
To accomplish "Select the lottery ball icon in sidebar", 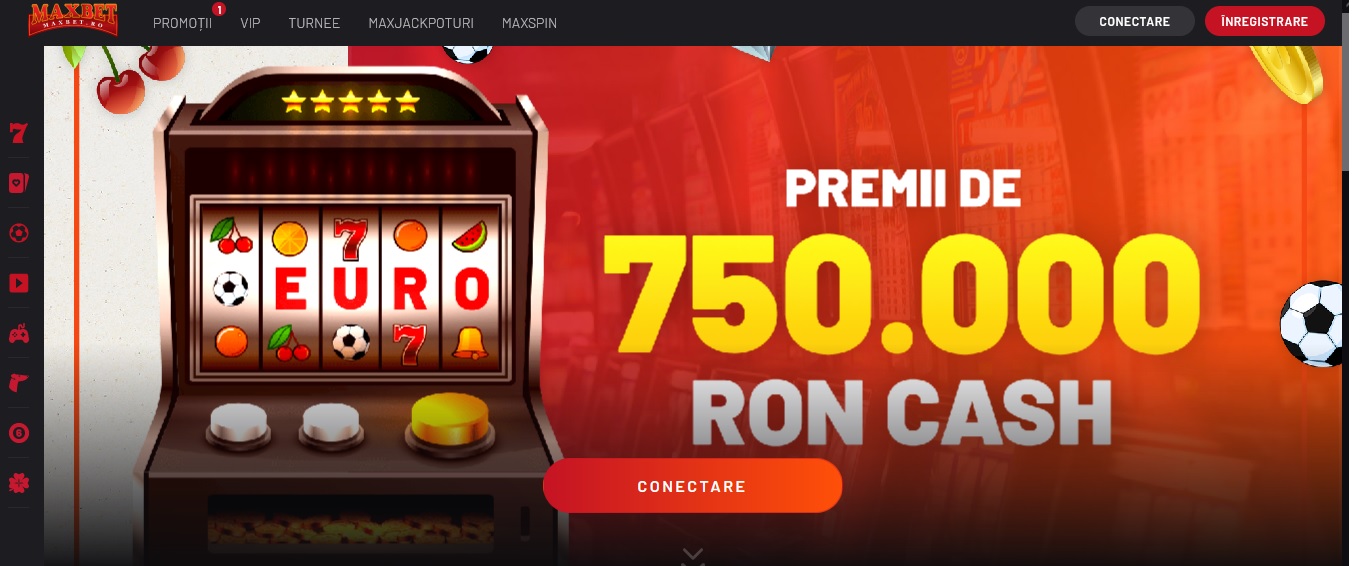I will pyautogui.click(x=18, y=433).
